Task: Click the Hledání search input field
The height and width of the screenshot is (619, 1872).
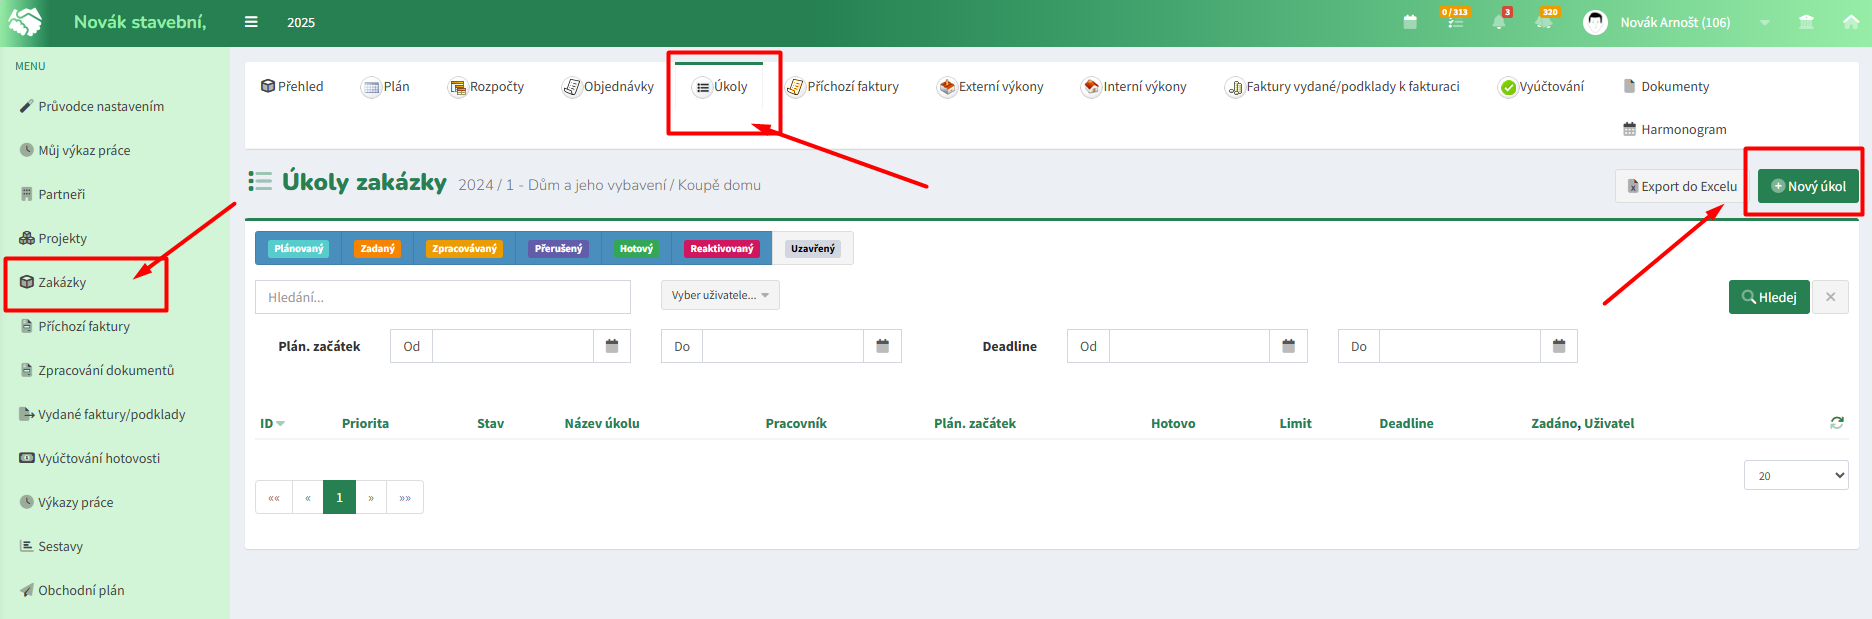Action: [443, 297]
